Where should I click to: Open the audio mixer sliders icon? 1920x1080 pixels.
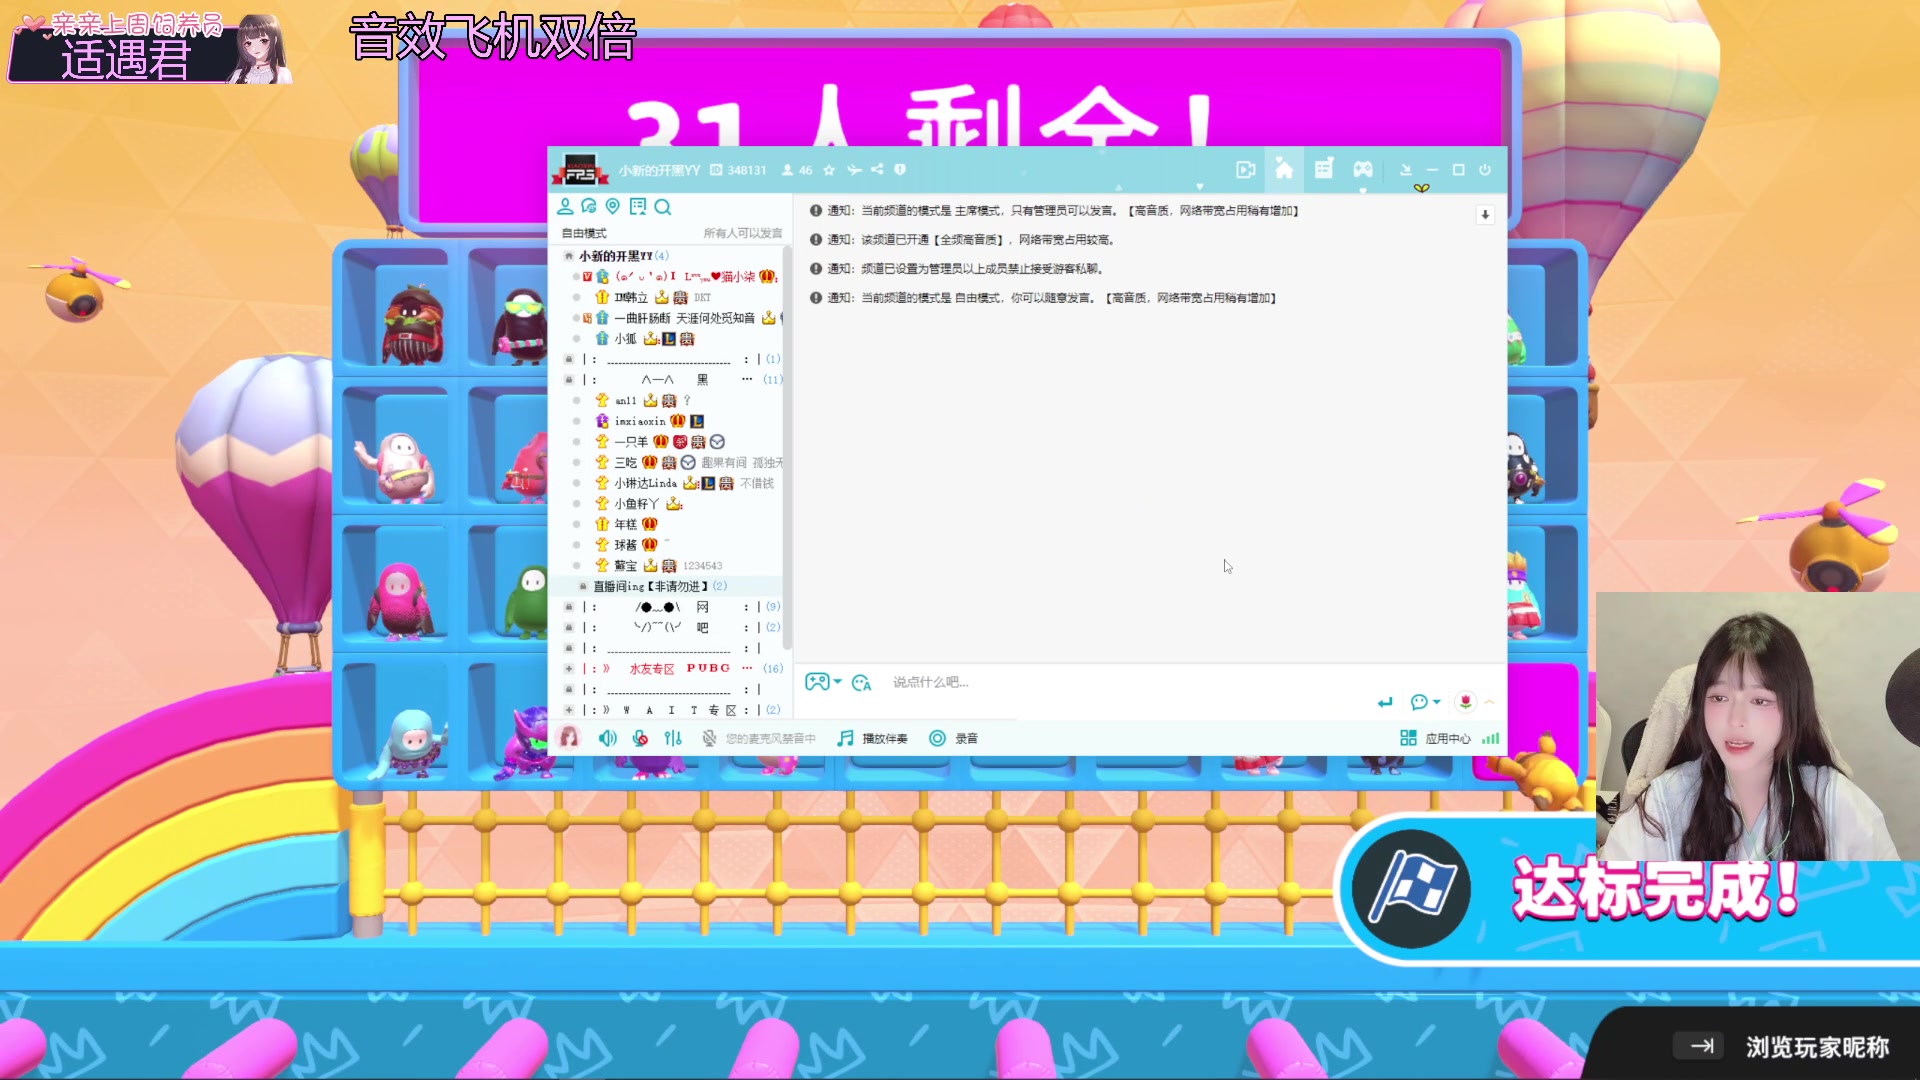point(673,738)
